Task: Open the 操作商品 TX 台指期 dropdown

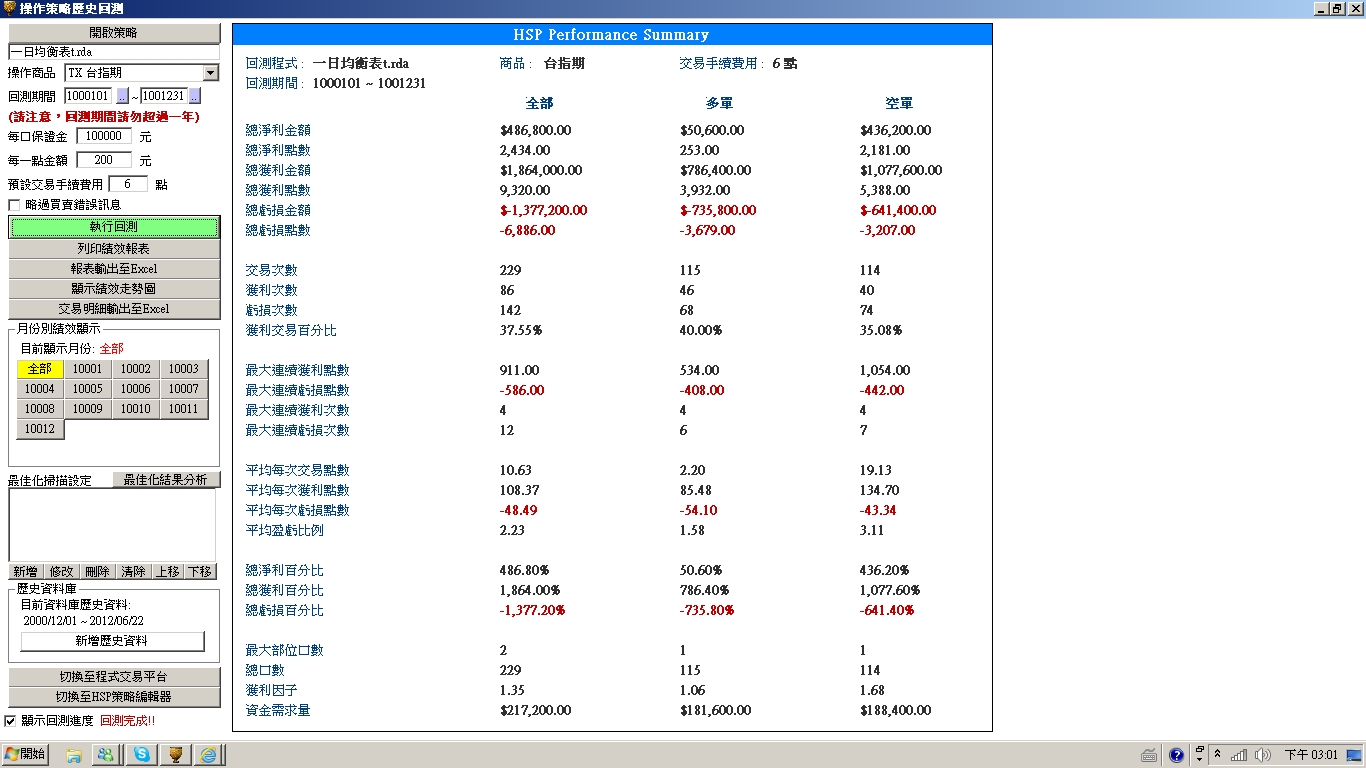Action: (x=210, y=73)
